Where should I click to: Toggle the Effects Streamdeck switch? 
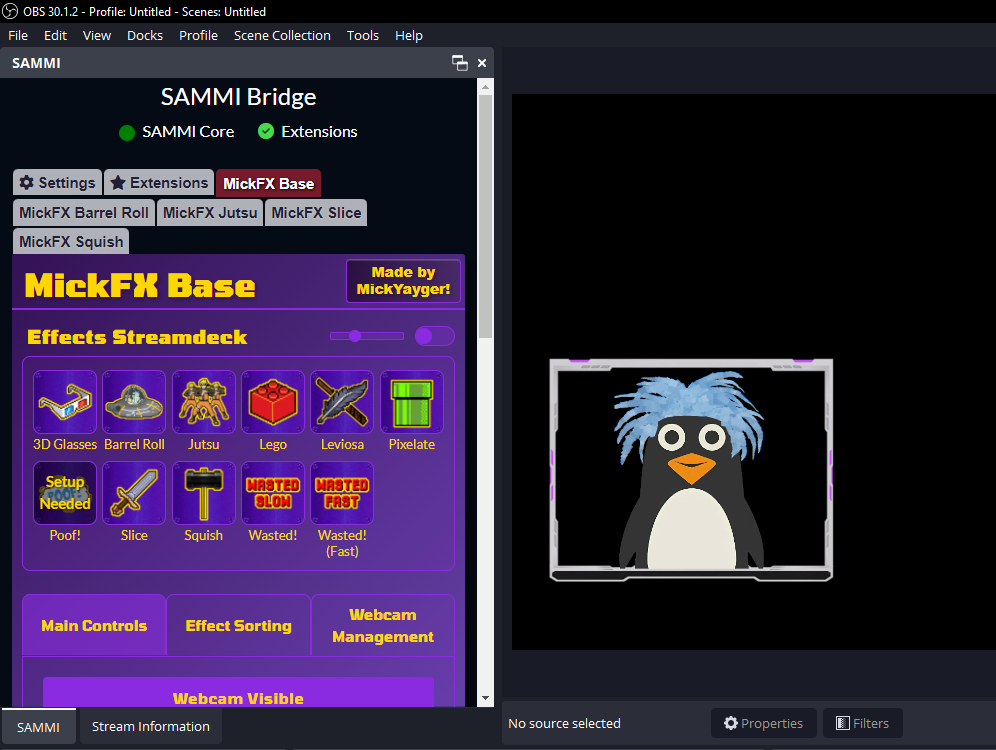pyautogui.click(x=434, y=336)
